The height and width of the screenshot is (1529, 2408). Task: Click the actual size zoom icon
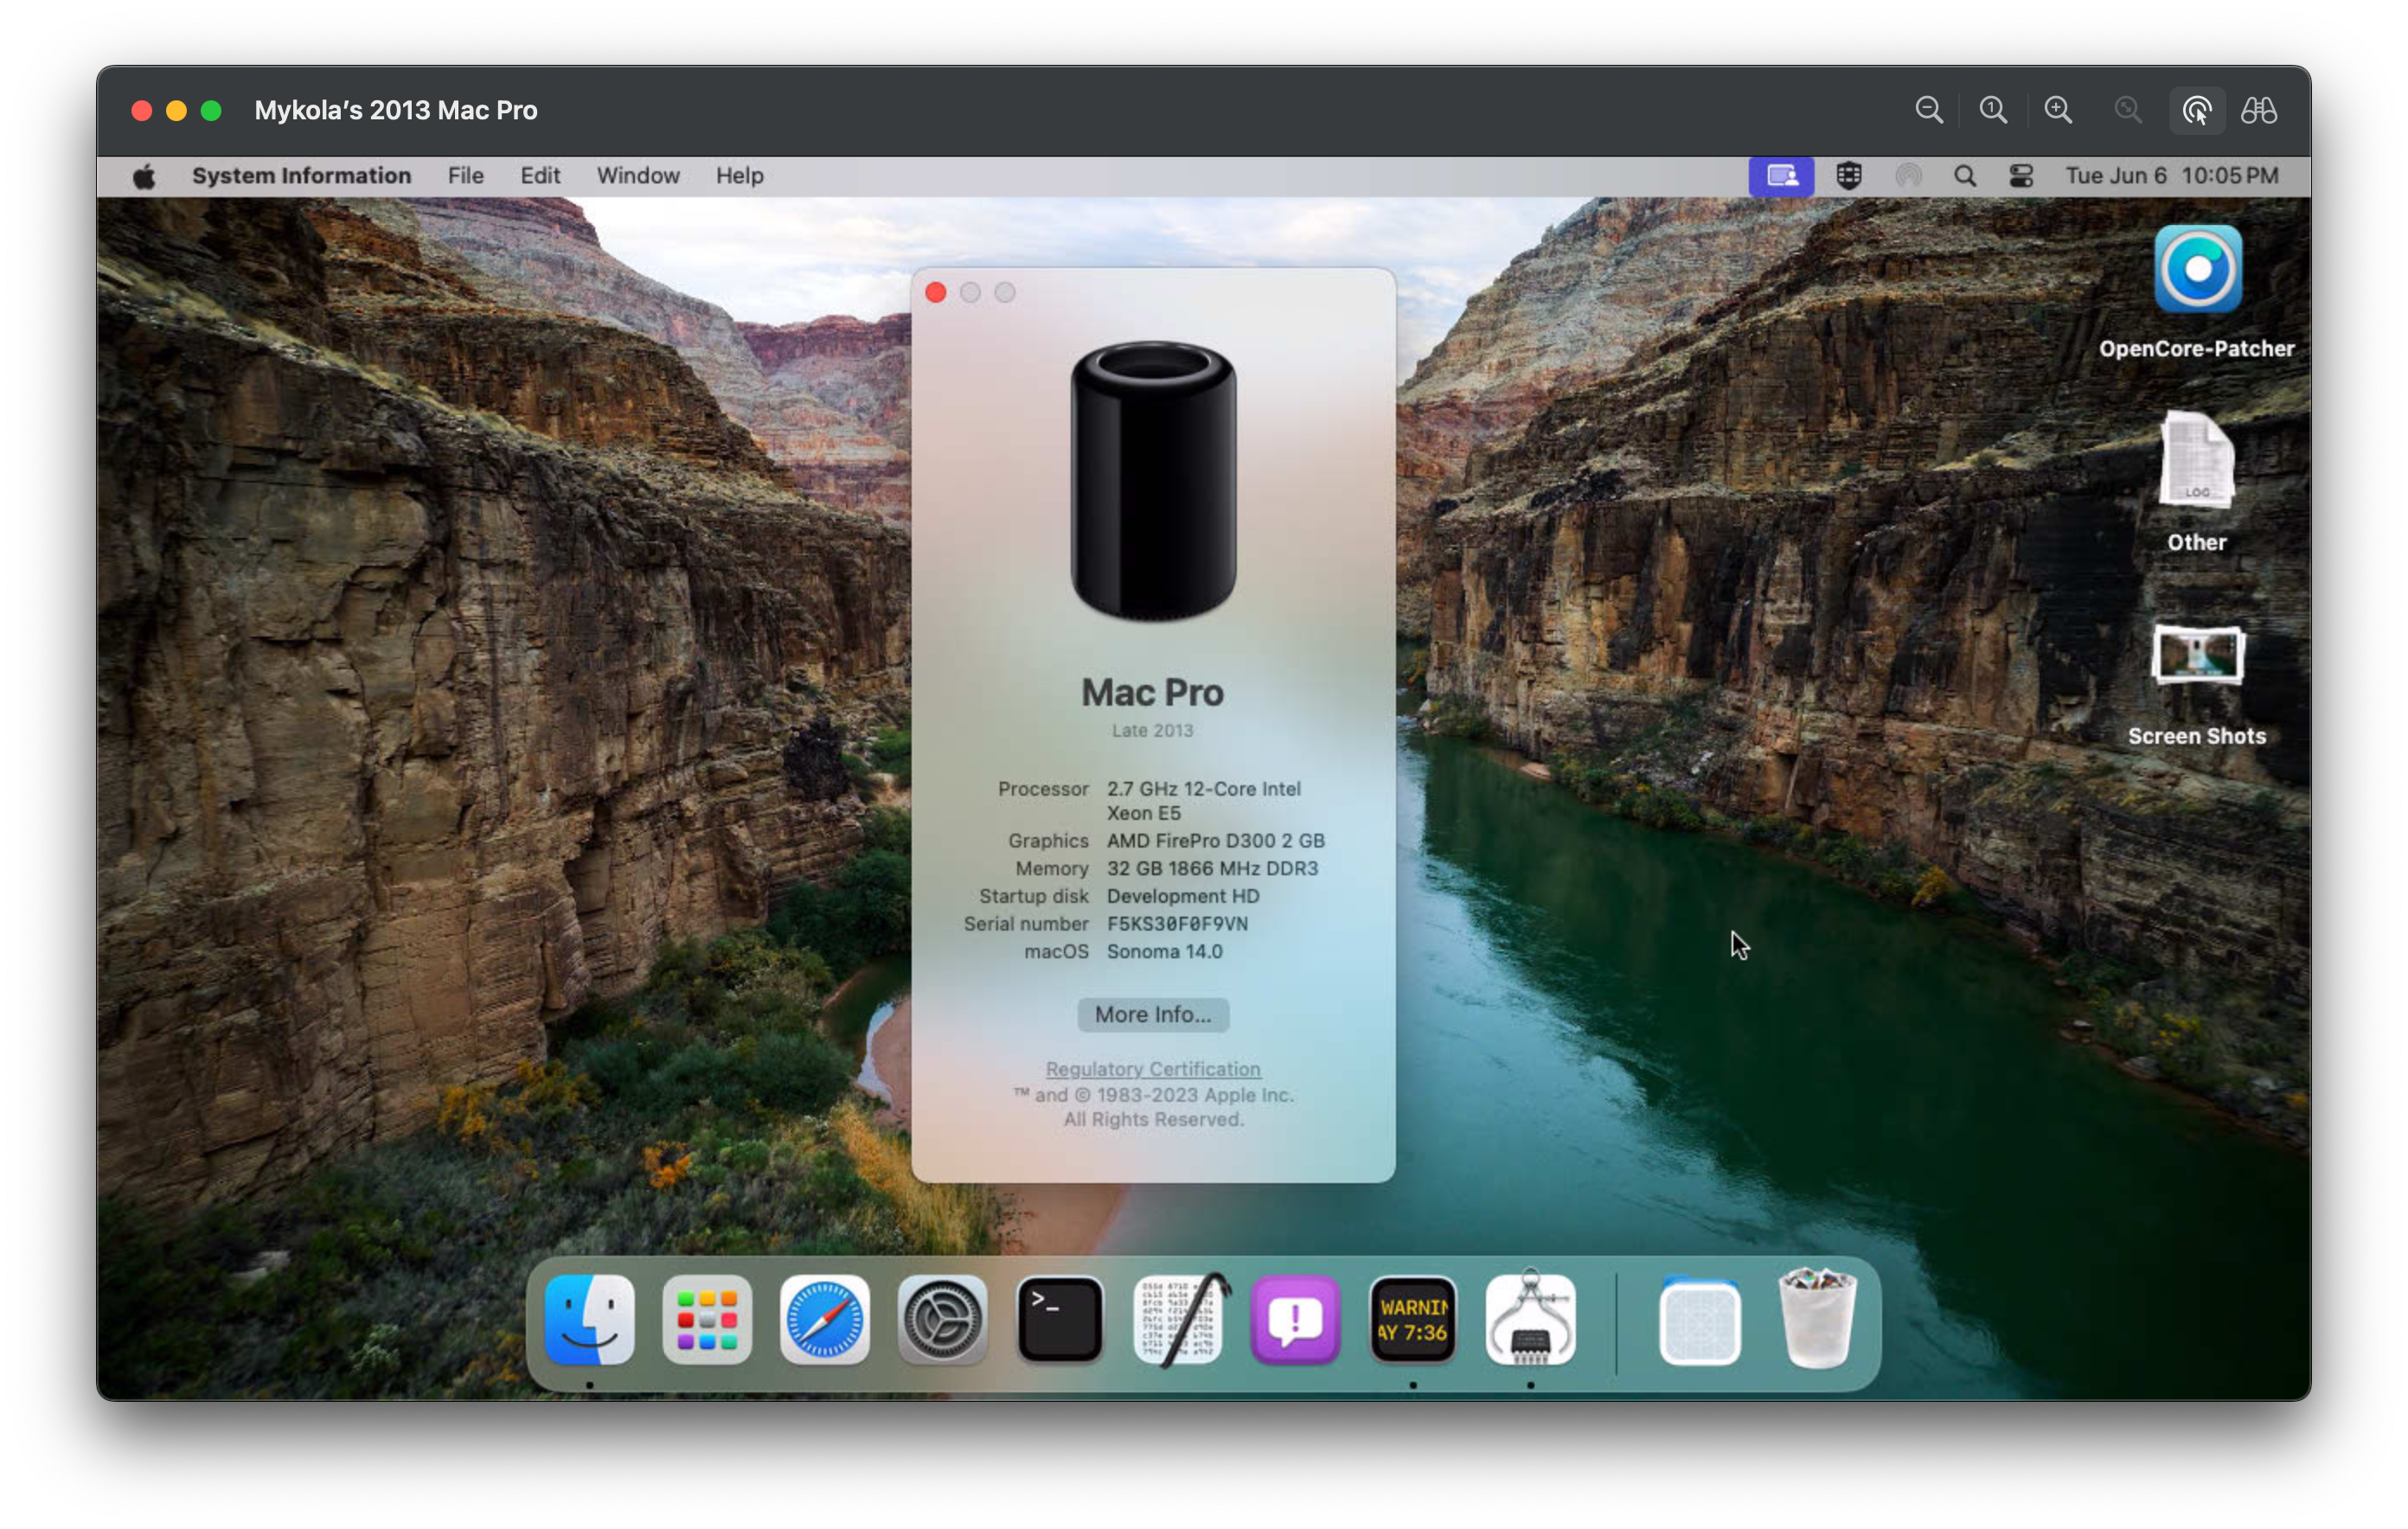coord(1992,110)
